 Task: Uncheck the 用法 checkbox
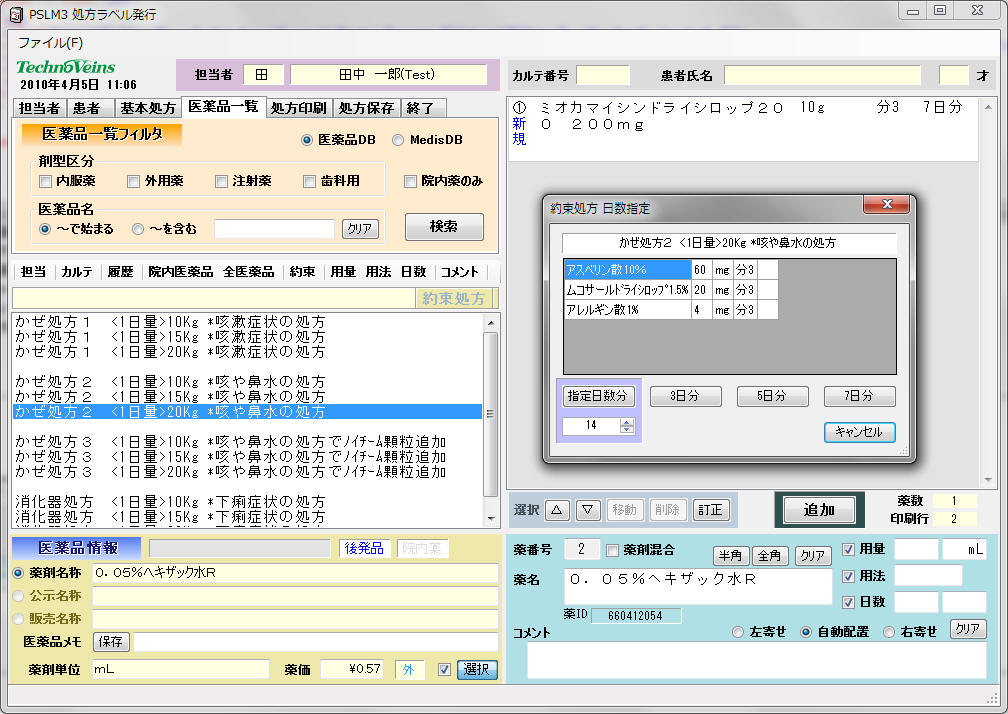click(849, 576)
